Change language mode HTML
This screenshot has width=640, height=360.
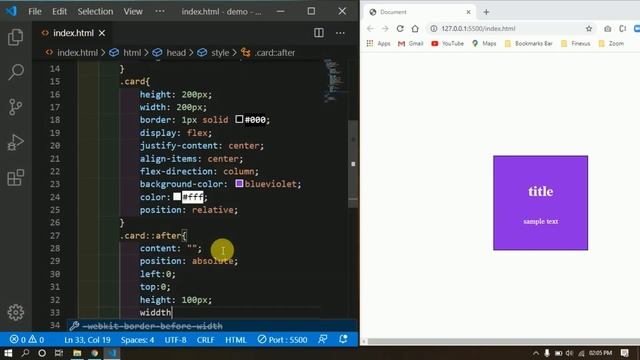[x=236, y=340]
